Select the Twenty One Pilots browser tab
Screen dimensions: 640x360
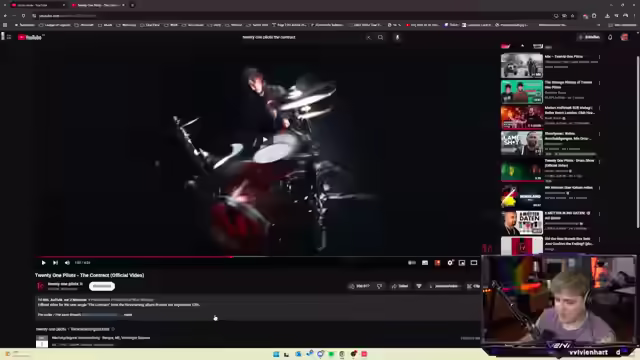98,5
